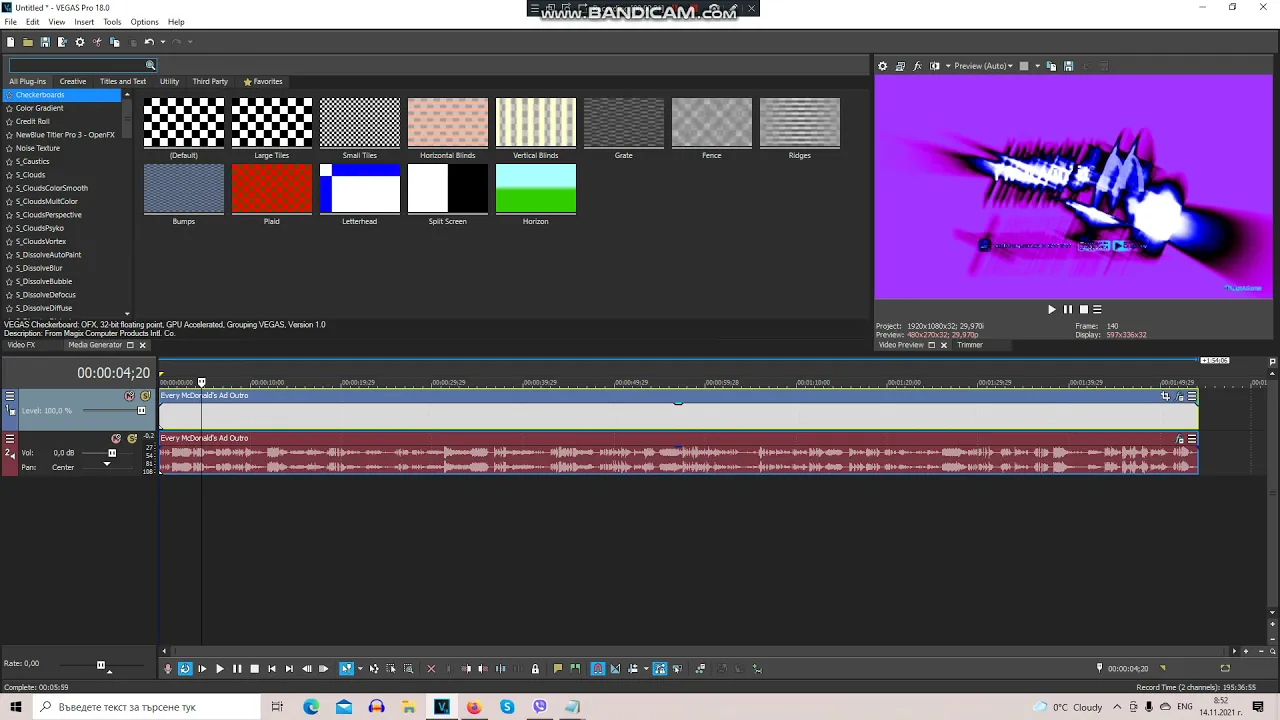Open the Third Party tab
This screenshot has width=1280, height=720.
pyautogui.click(x=210, y=81)
